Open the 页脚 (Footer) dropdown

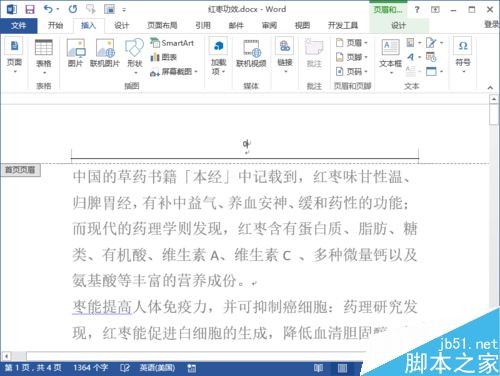352,57
